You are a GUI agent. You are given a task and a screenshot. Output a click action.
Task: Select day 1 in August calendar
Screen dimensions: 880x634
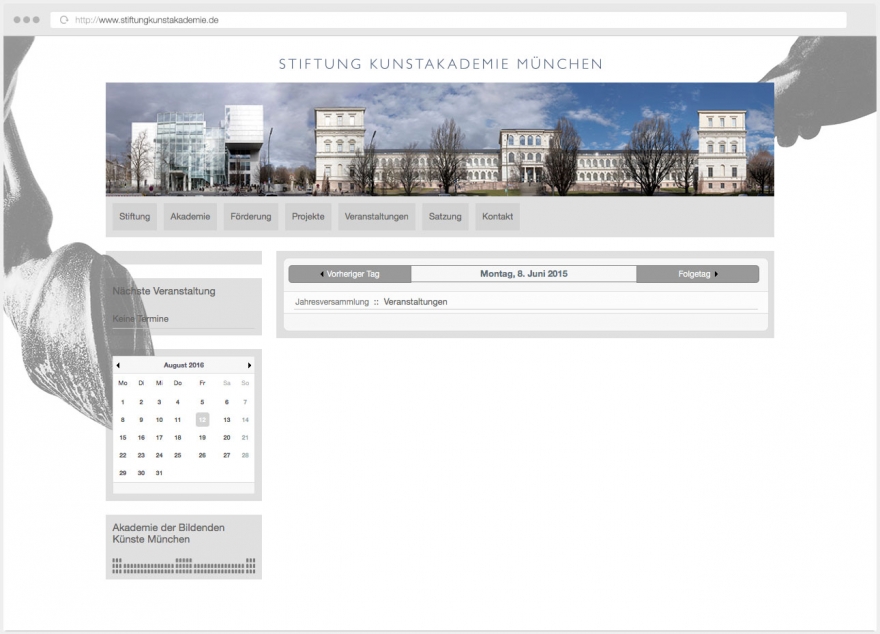click(123, 402)
